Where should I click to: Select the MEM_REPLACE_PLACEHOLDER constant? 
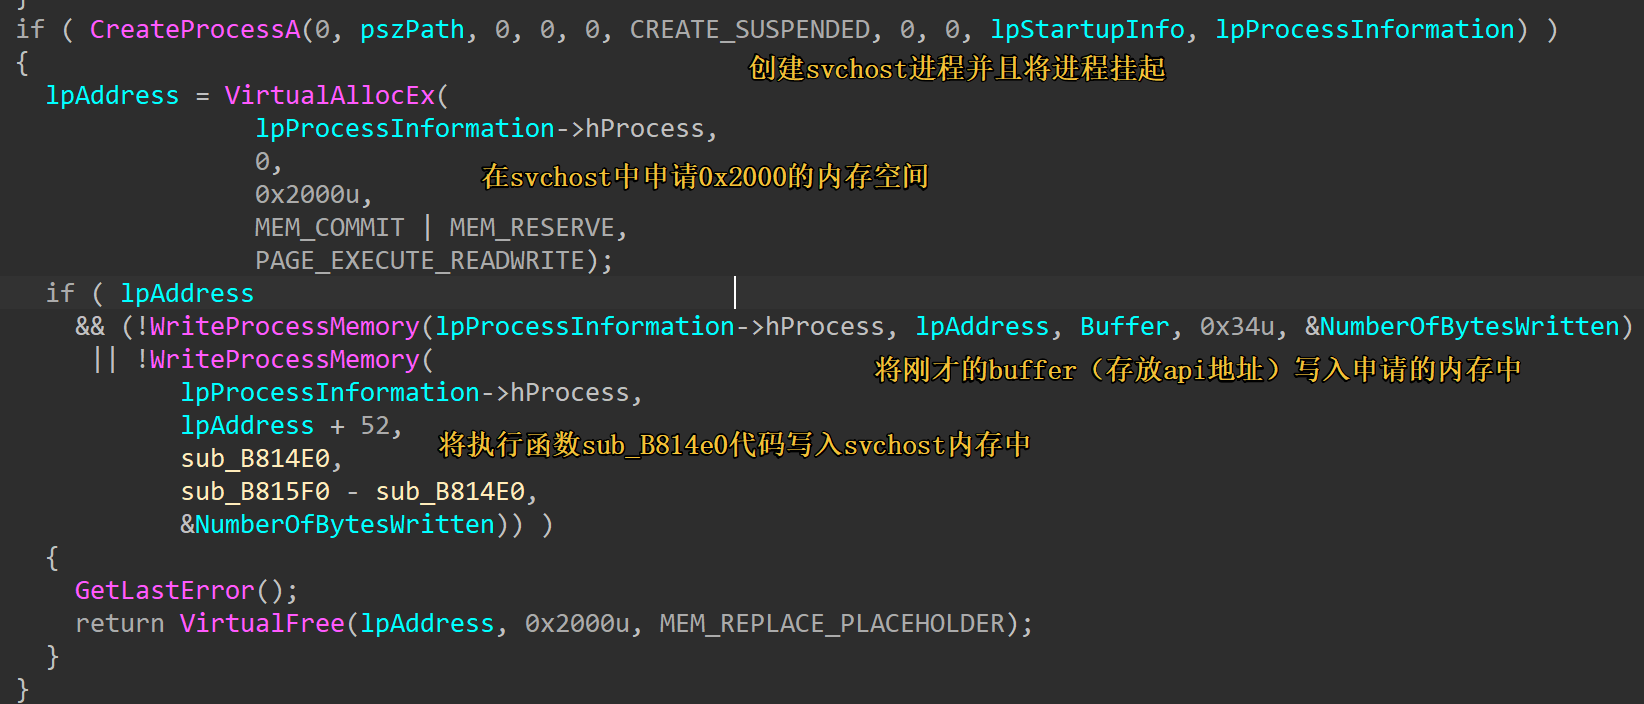coord(832,624)
